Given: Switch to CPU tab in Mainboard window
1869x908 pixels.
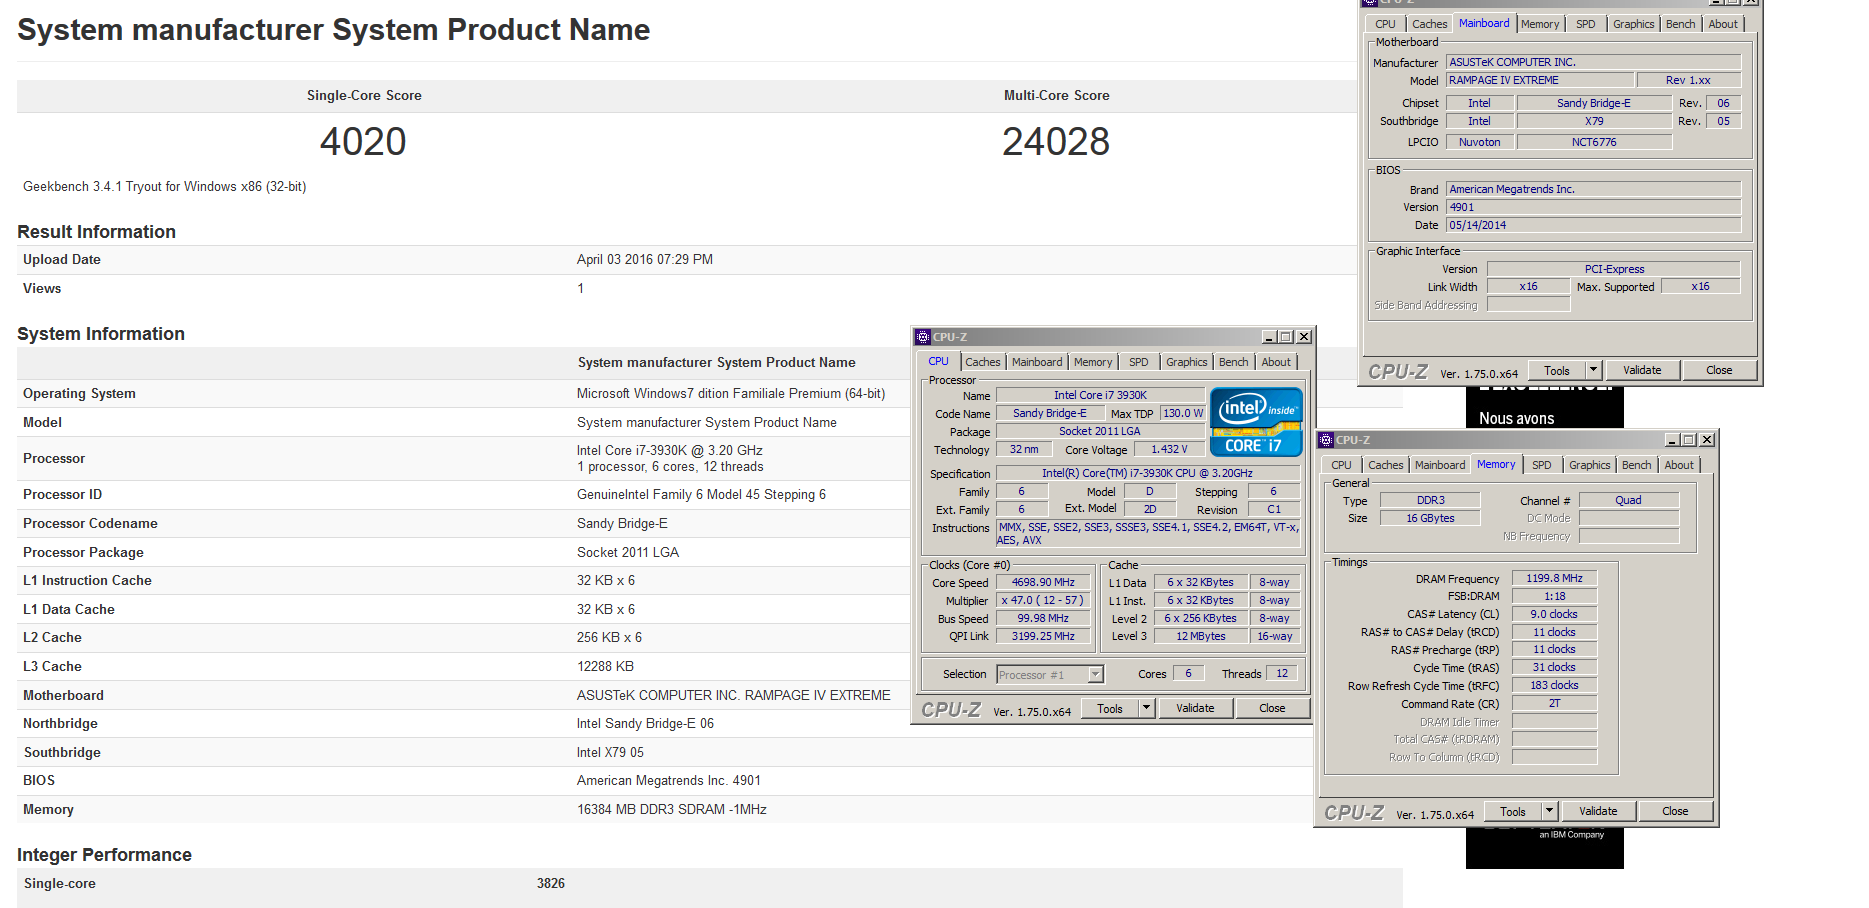Looking at the screenshot, I should click(1386, 24).
